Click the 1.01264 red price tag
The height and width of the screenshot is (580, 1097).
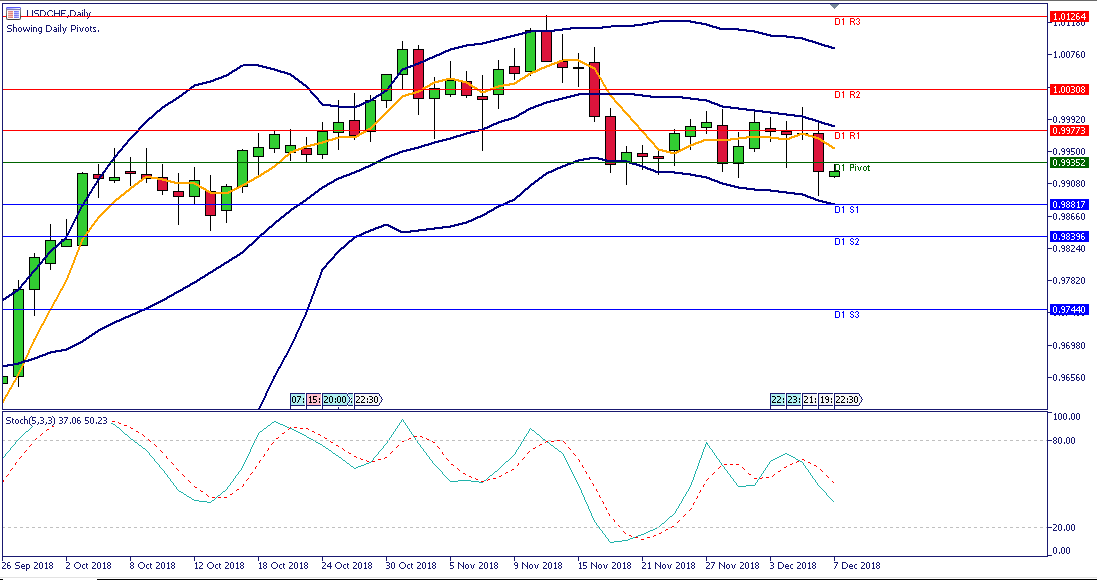(1068, 16)
